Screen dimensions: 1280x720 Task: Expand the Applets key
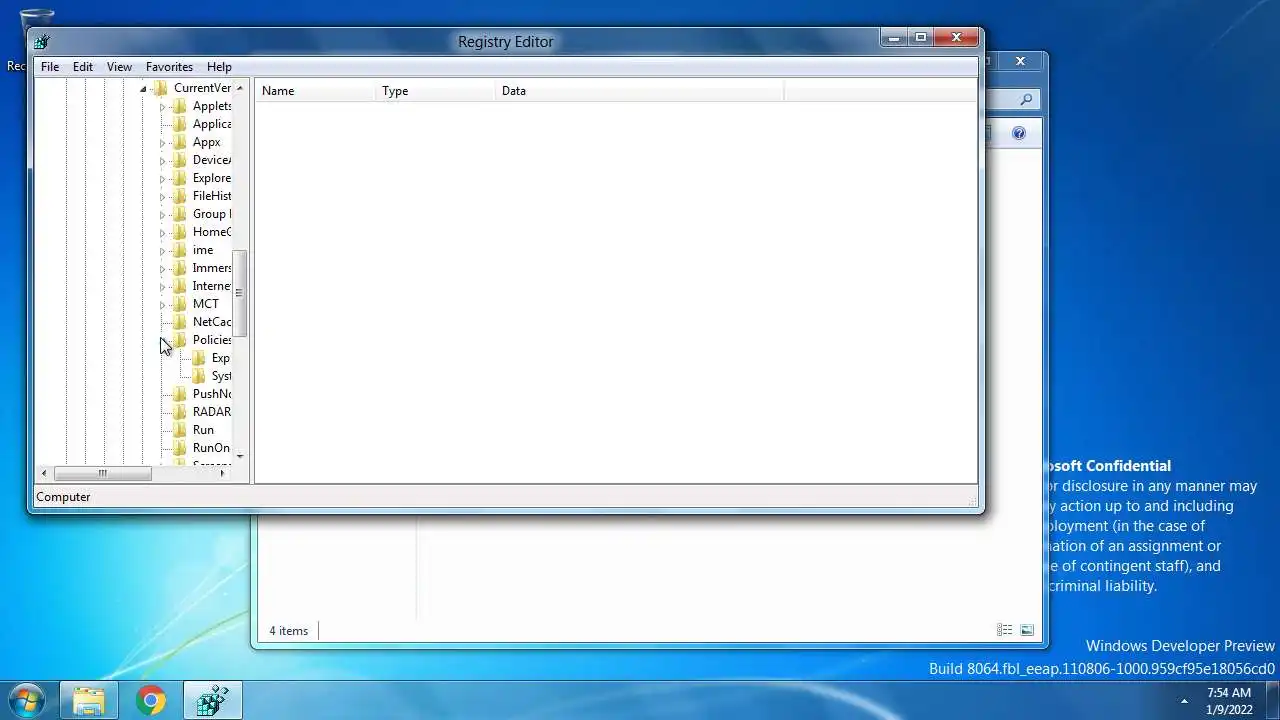(x=162, y=106)
